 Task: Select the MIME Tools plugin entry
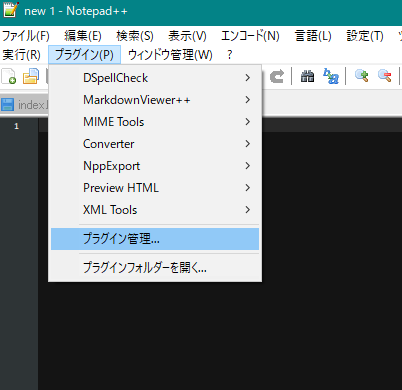(155, 122)
